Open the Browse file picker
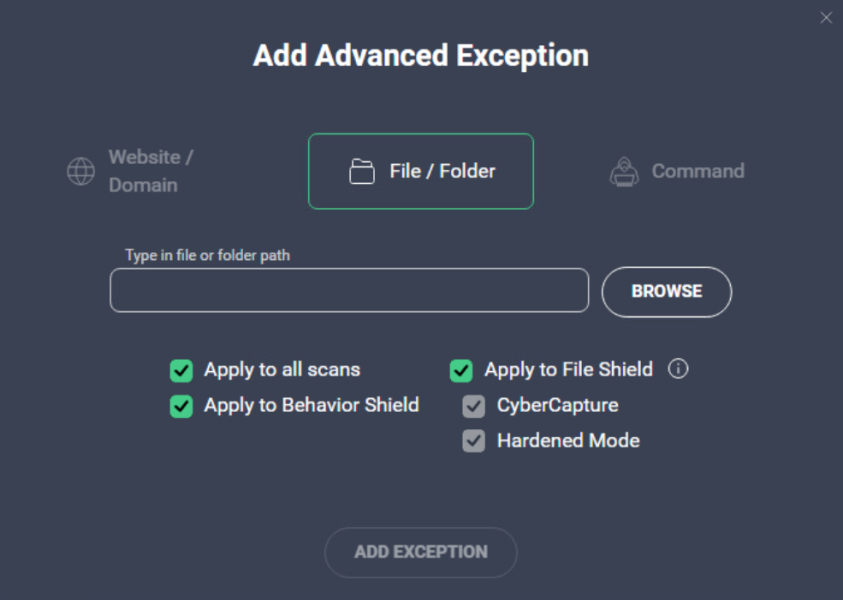This screenshot has height=600, width=843. (x=666, y=291)
